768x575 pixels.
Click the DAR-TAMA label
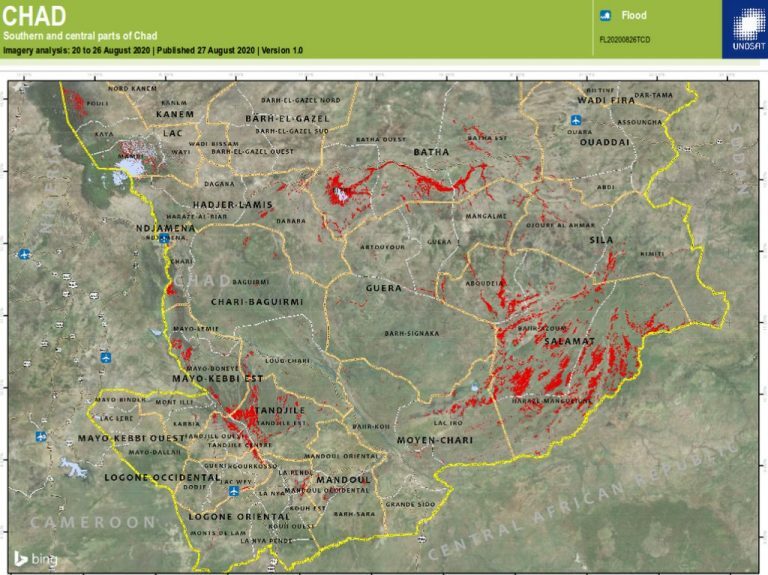coord(653,95)
